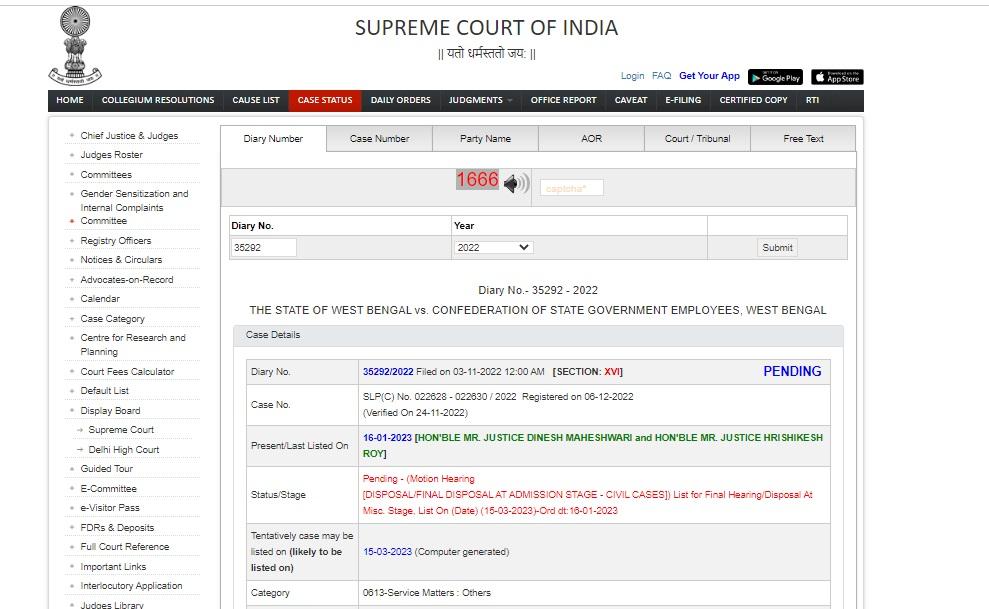Play the captcha audio speaker icon
The image size is (989, 609).
[x=516, y=184]
